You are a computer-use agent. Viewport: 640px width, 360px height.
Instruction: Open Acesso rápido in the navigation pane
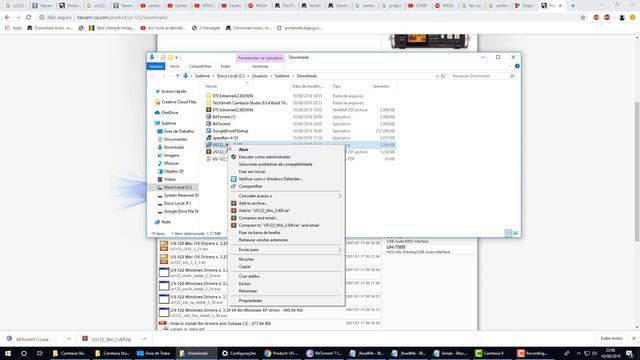coord(174,92)
